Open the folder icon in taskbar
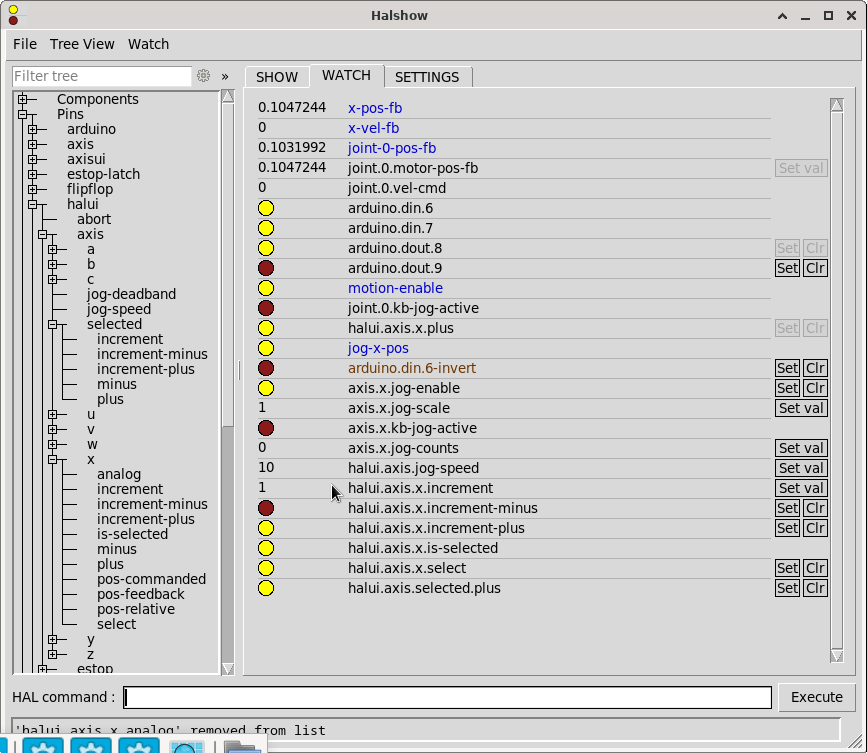Viewport: 867px width, 753px height. 242,747
